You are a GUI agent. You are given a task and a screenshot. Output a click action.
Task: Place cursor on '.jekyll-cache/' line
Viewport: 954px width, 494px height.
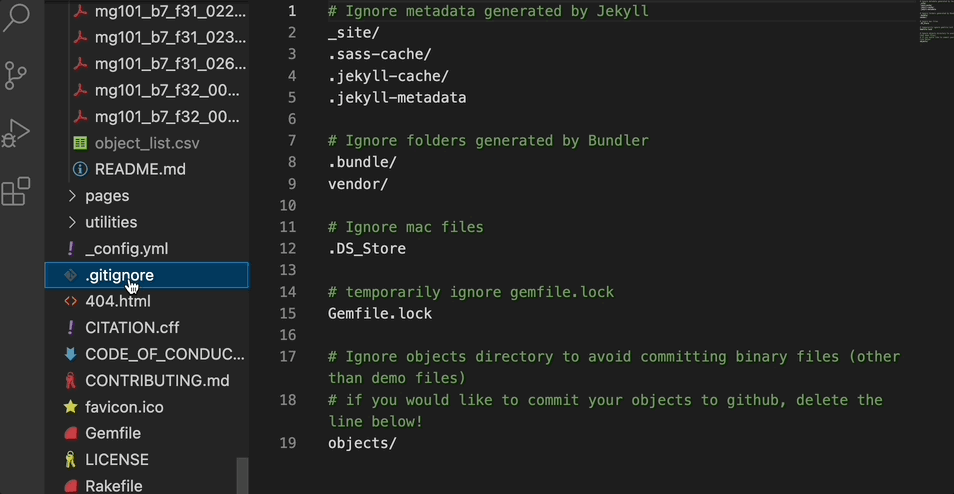pos(388,75)
